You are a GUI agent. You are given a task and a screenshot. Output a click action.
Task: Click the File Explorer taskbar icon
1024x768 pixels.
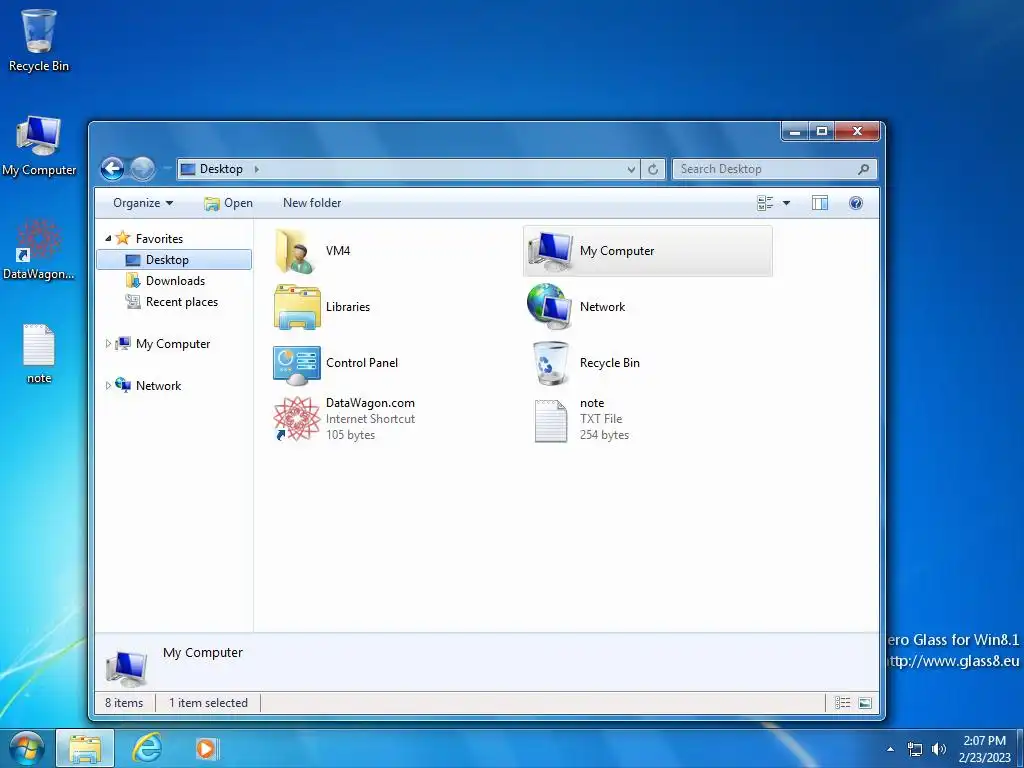pyautogui.click(x=86, y=749)
